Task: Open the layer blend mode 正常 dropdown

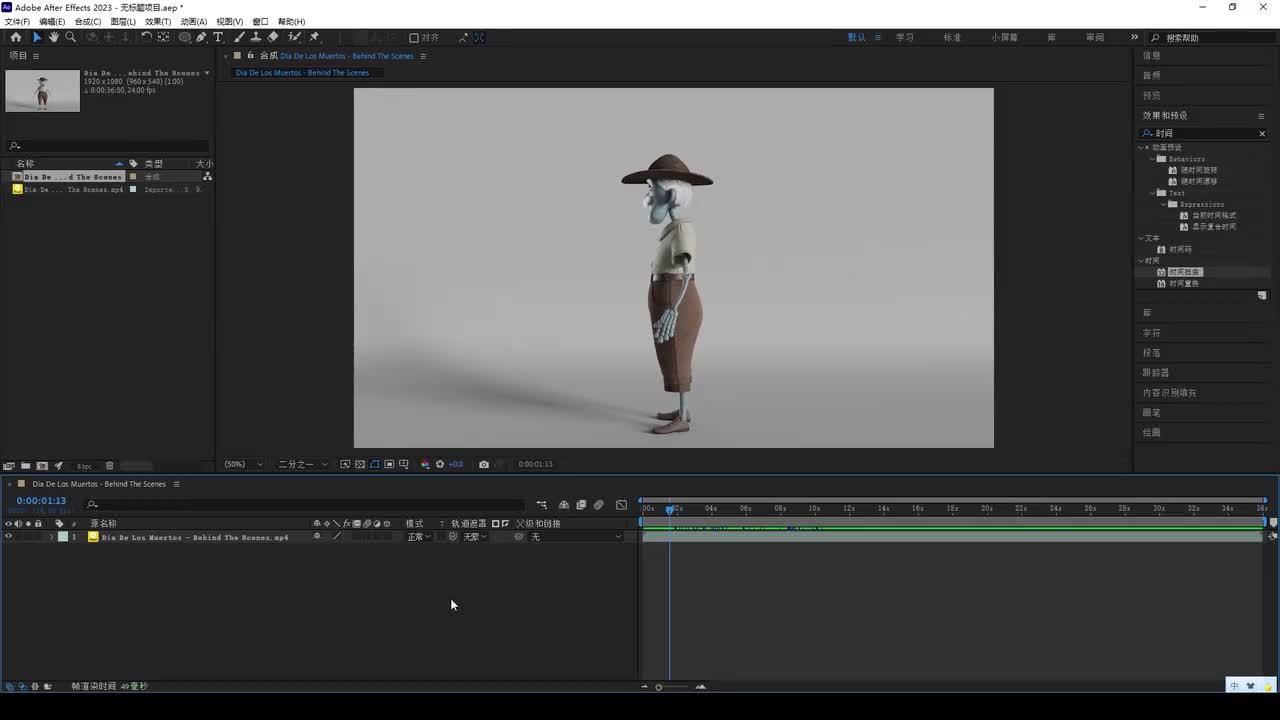Action: 419,537
